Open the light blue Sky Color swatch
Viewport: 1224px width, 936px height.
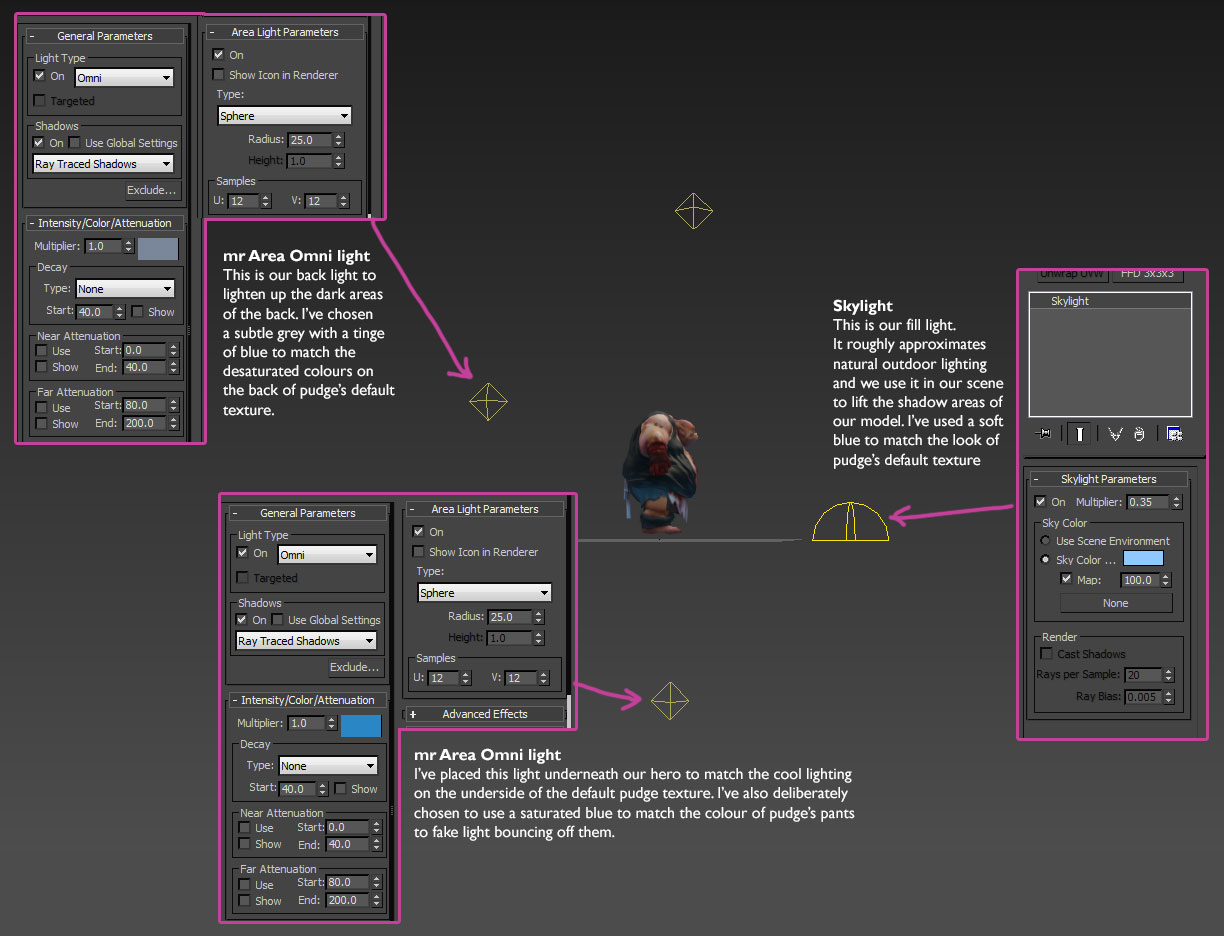(1143, 559)
